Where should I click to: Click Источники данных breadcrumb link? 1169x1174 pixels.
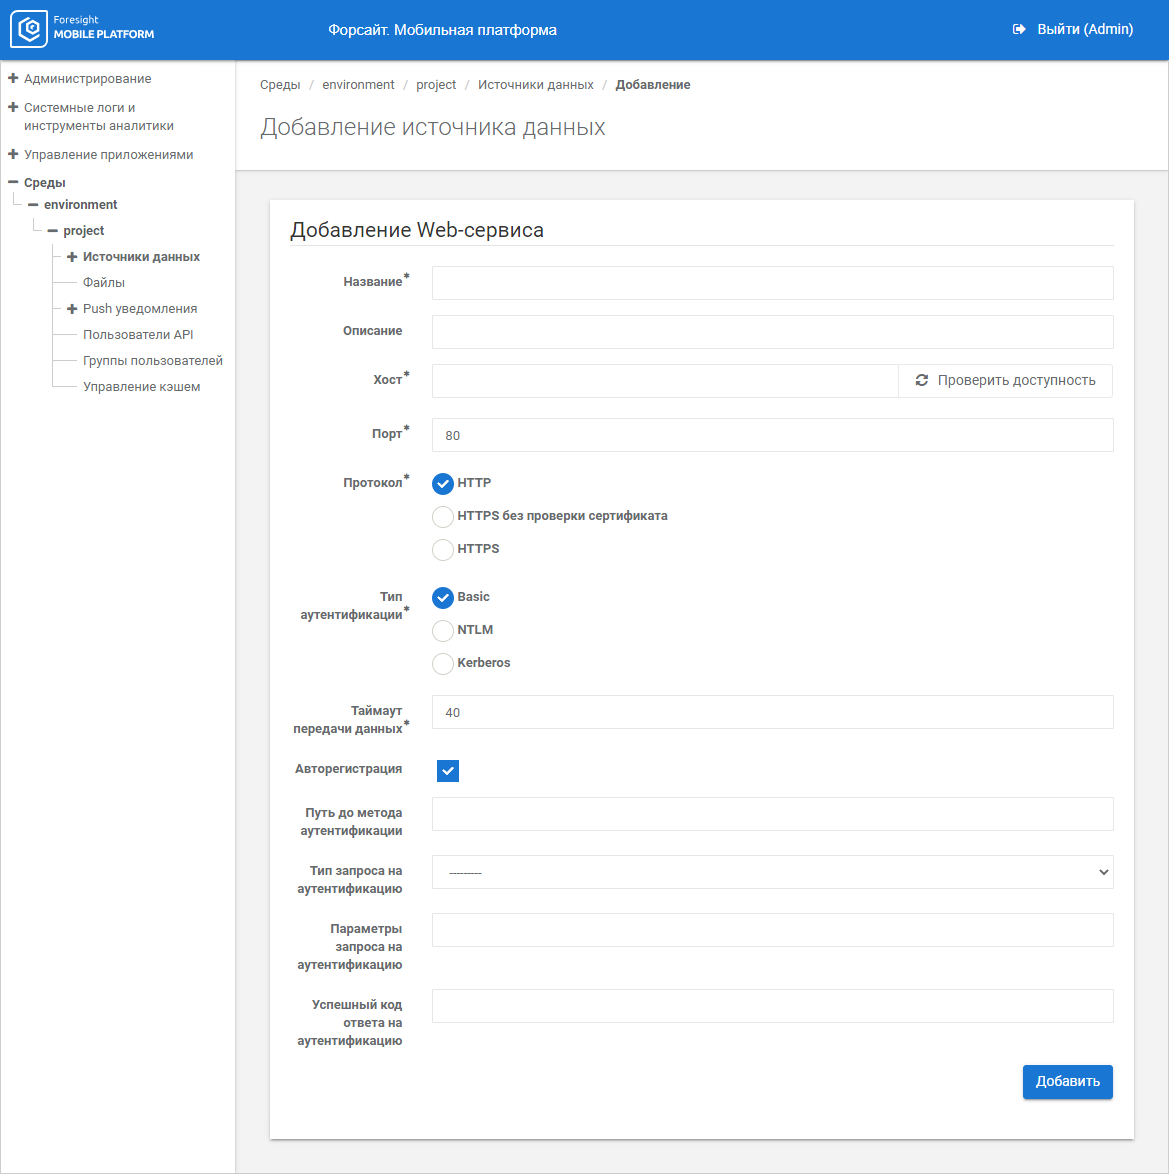(x=535, y=85)
